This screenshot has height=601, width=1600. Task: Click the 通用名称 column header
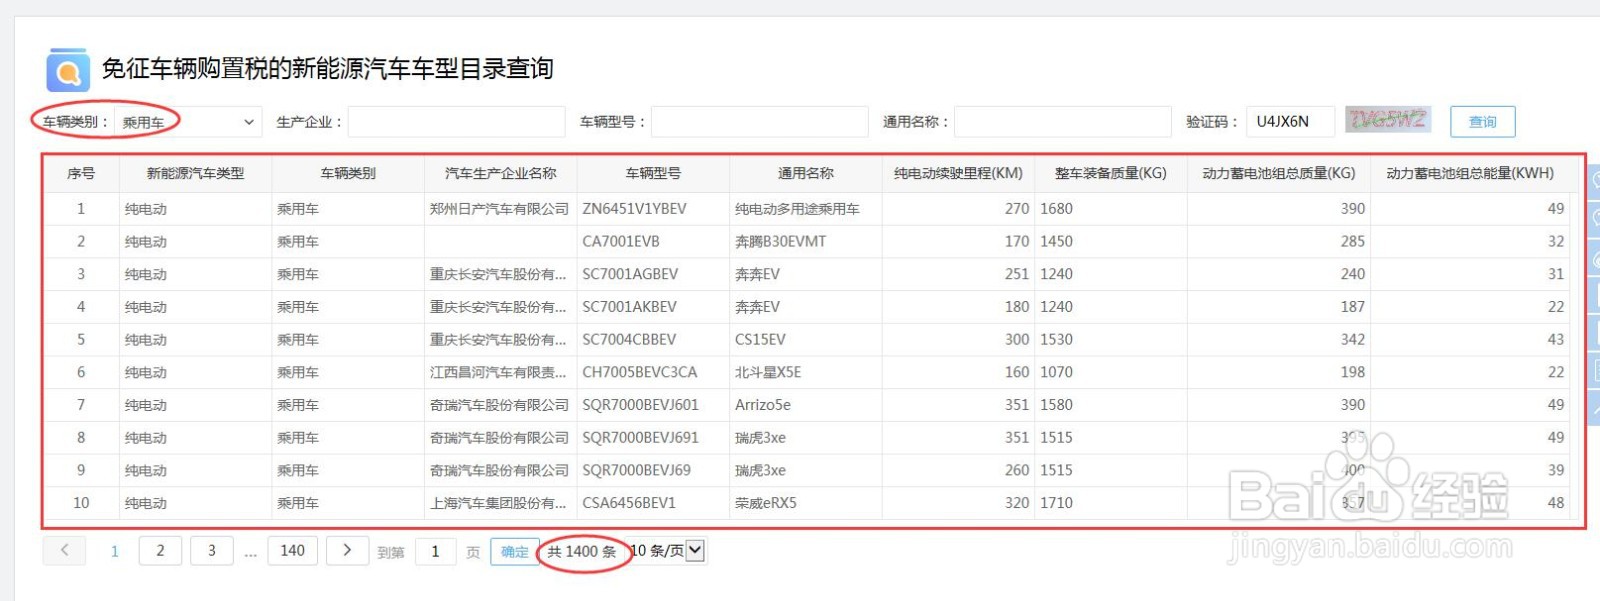click(x=806, y=173)
